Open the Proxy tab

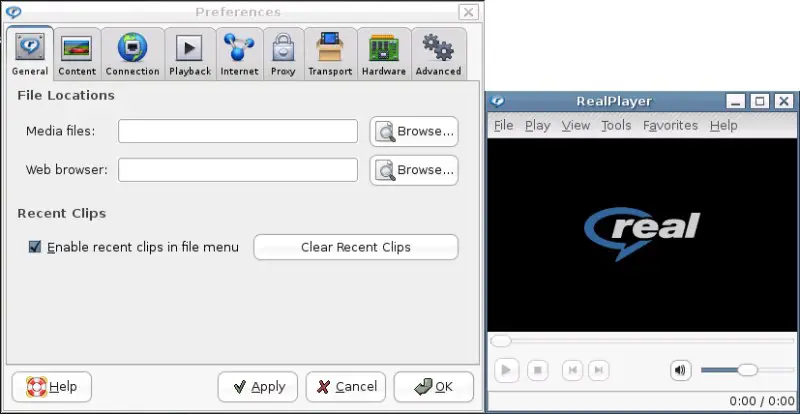click(283, 54)
